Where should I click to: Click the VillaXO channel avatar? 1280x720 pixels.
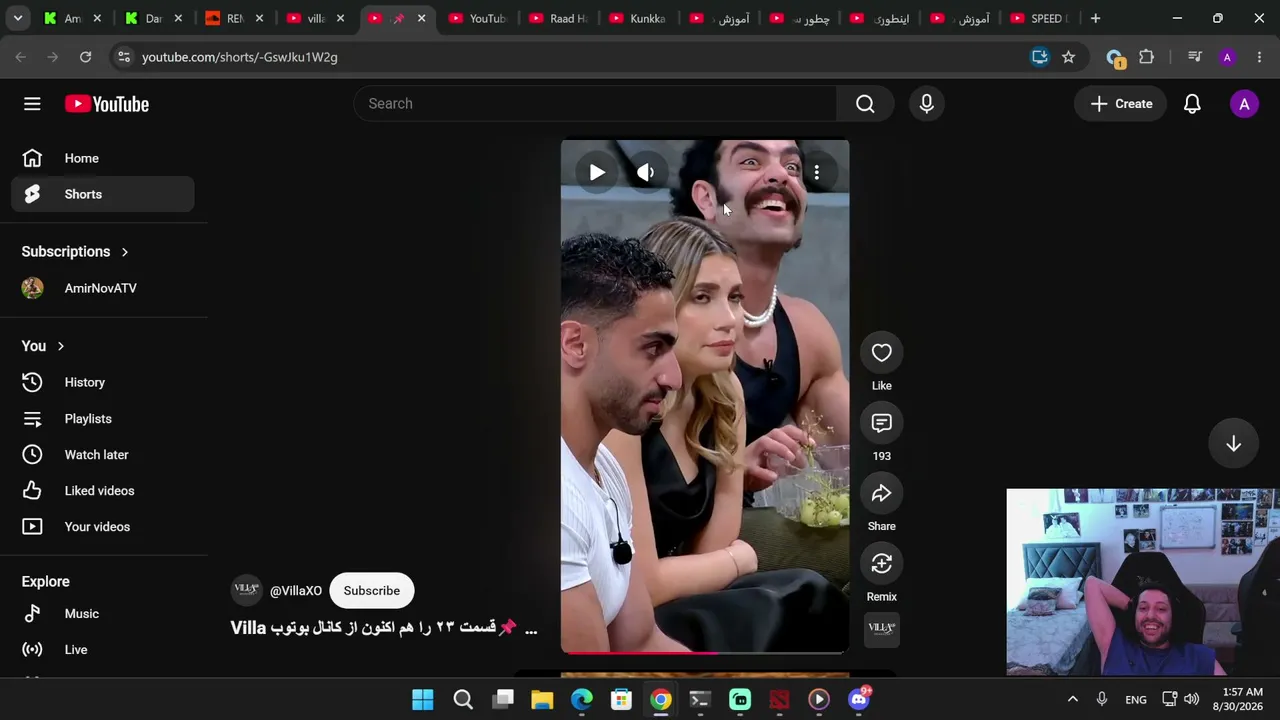(246, 590)
